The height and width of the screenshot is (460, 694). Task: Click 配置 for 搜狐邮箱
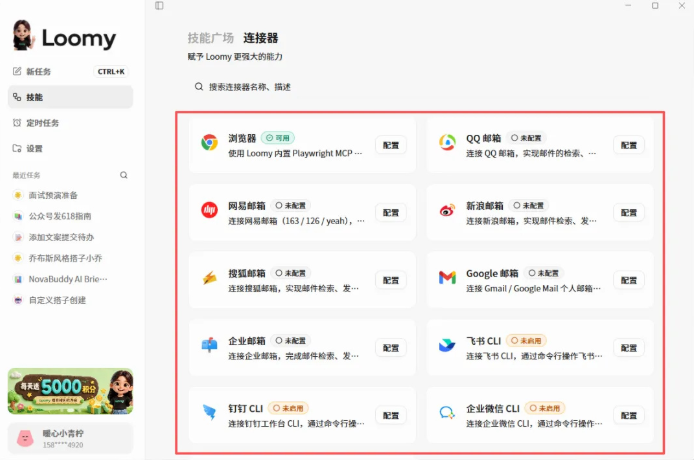pyautogui.click(x=391, y=280)
